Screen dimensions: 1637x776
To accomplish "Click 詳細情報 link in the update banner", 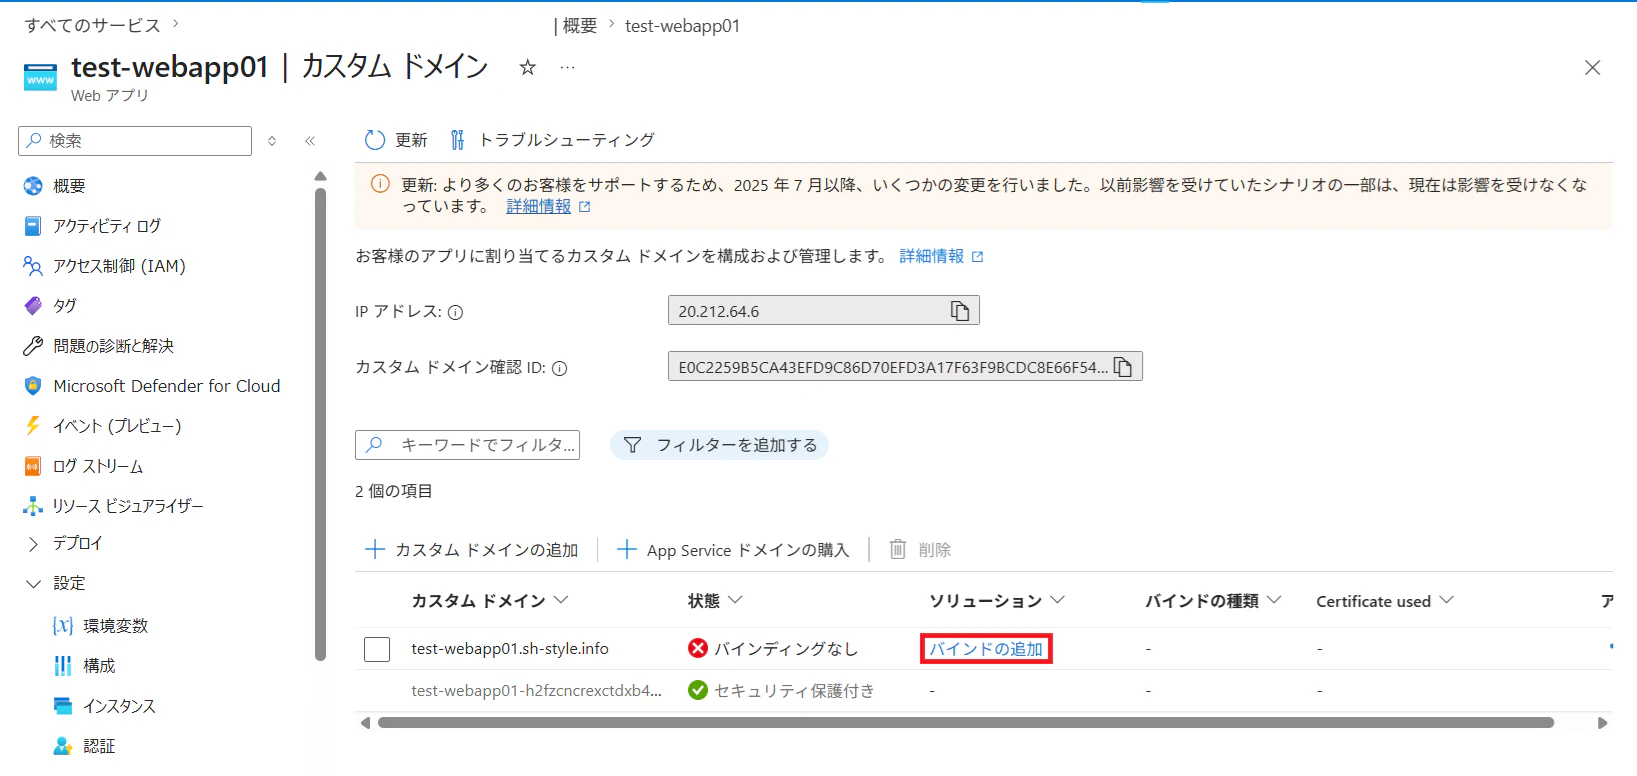I will point(539,207).
